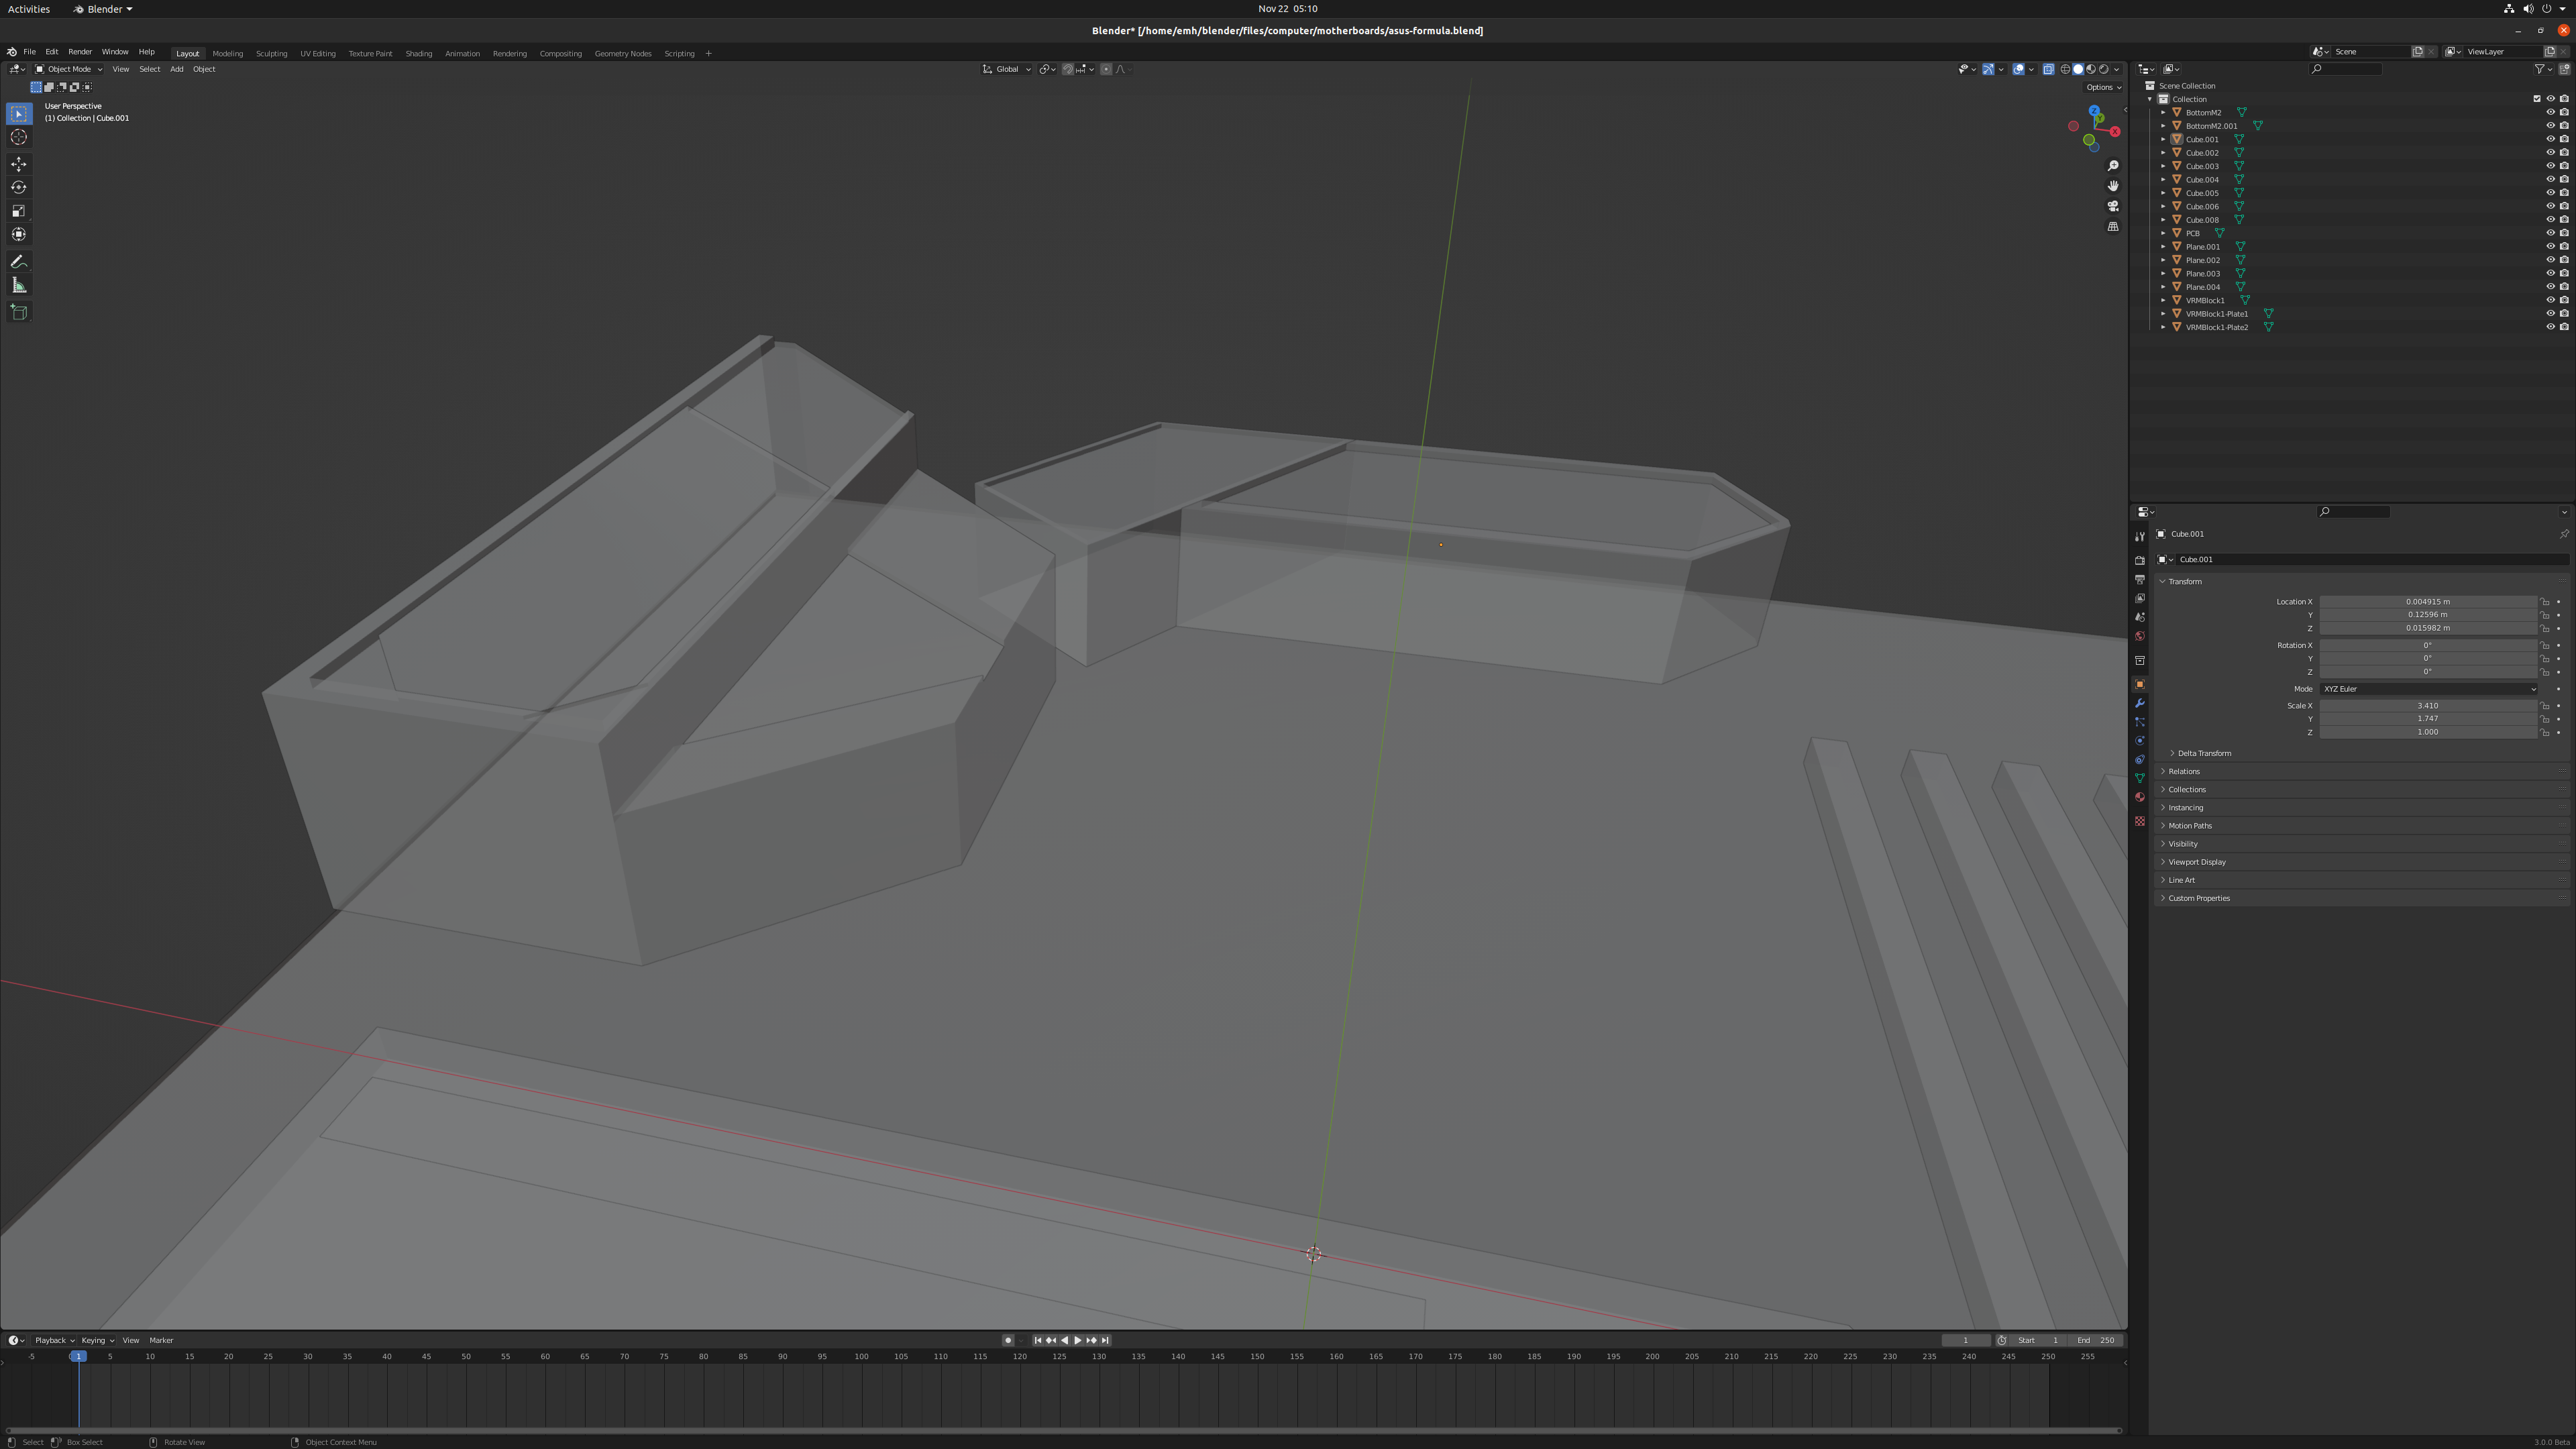Viewport: 2576px width, 1449px height.
Task: Open the Object Data green triangle tab
Action: pos(2140,778)
